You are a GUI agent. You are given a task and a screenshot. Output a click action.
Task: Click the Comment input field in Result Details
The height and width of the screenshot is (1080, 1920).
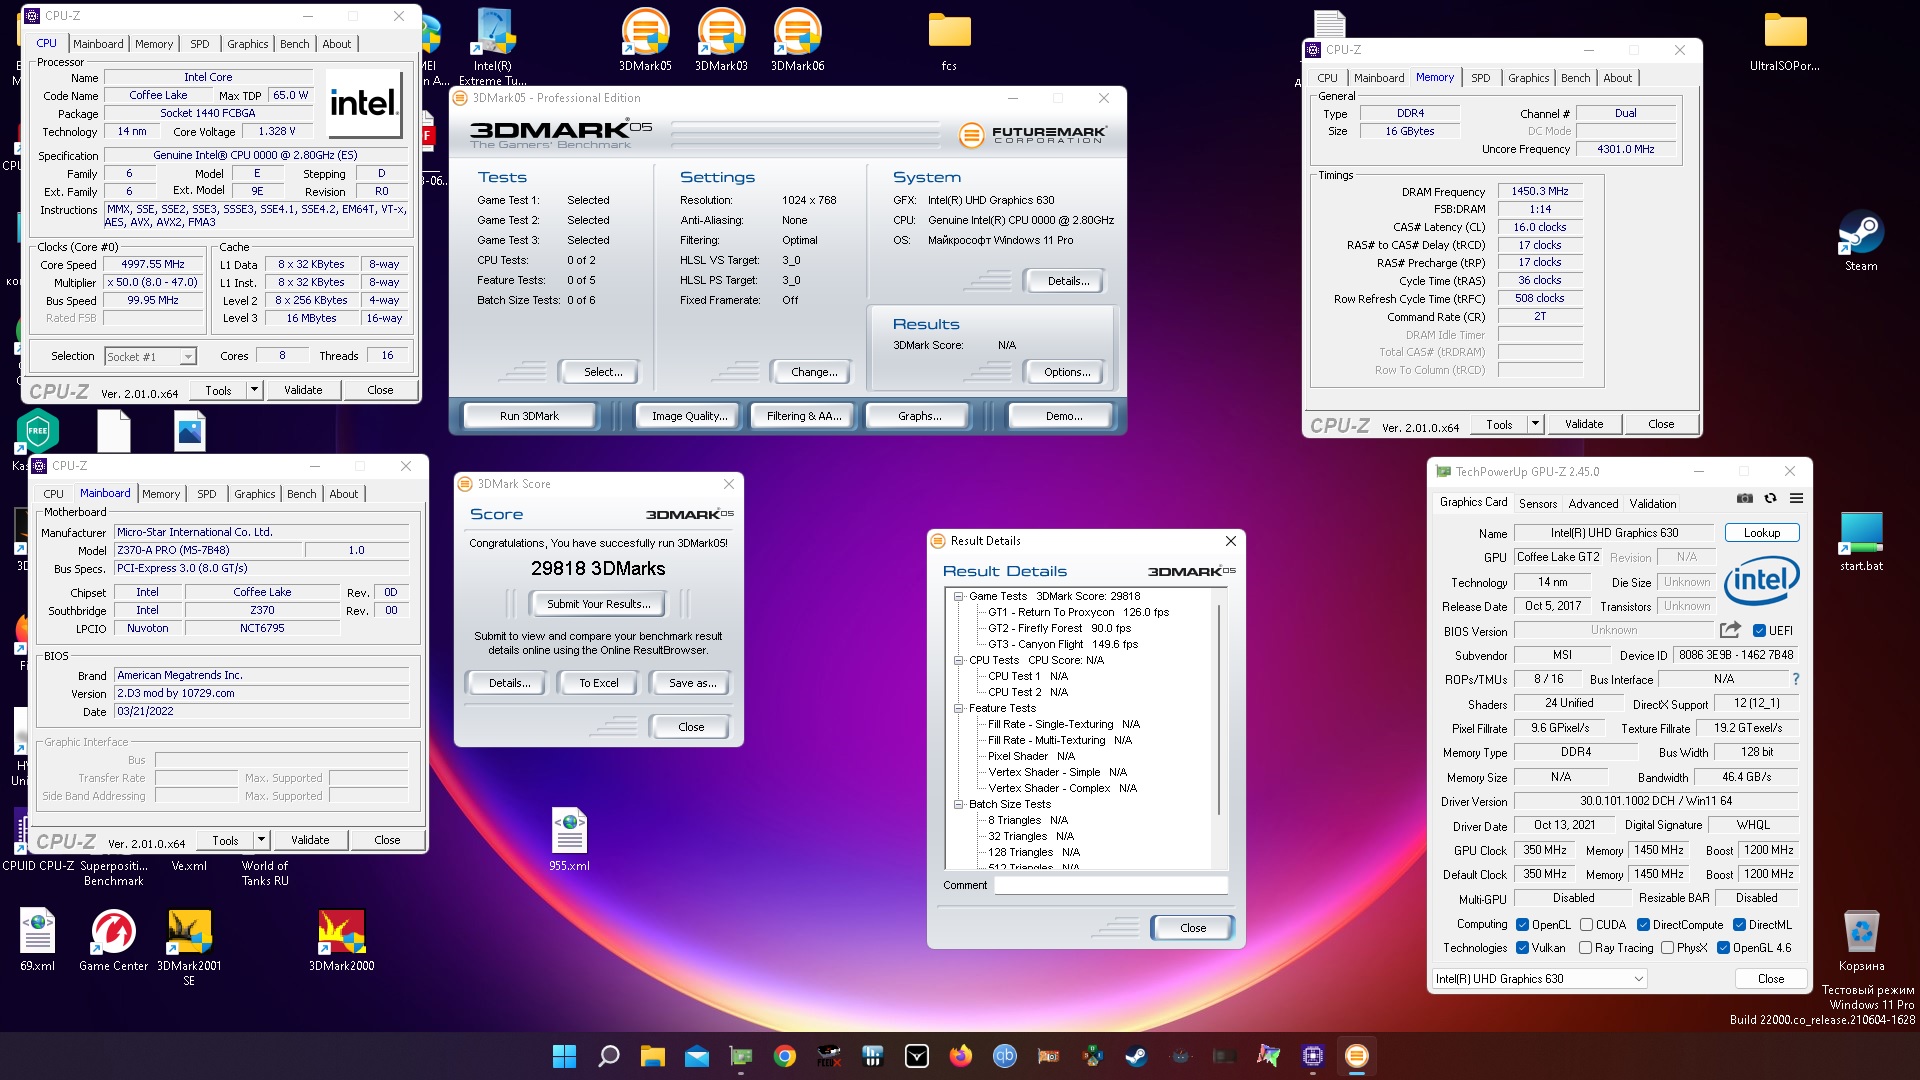point(1110,885)
